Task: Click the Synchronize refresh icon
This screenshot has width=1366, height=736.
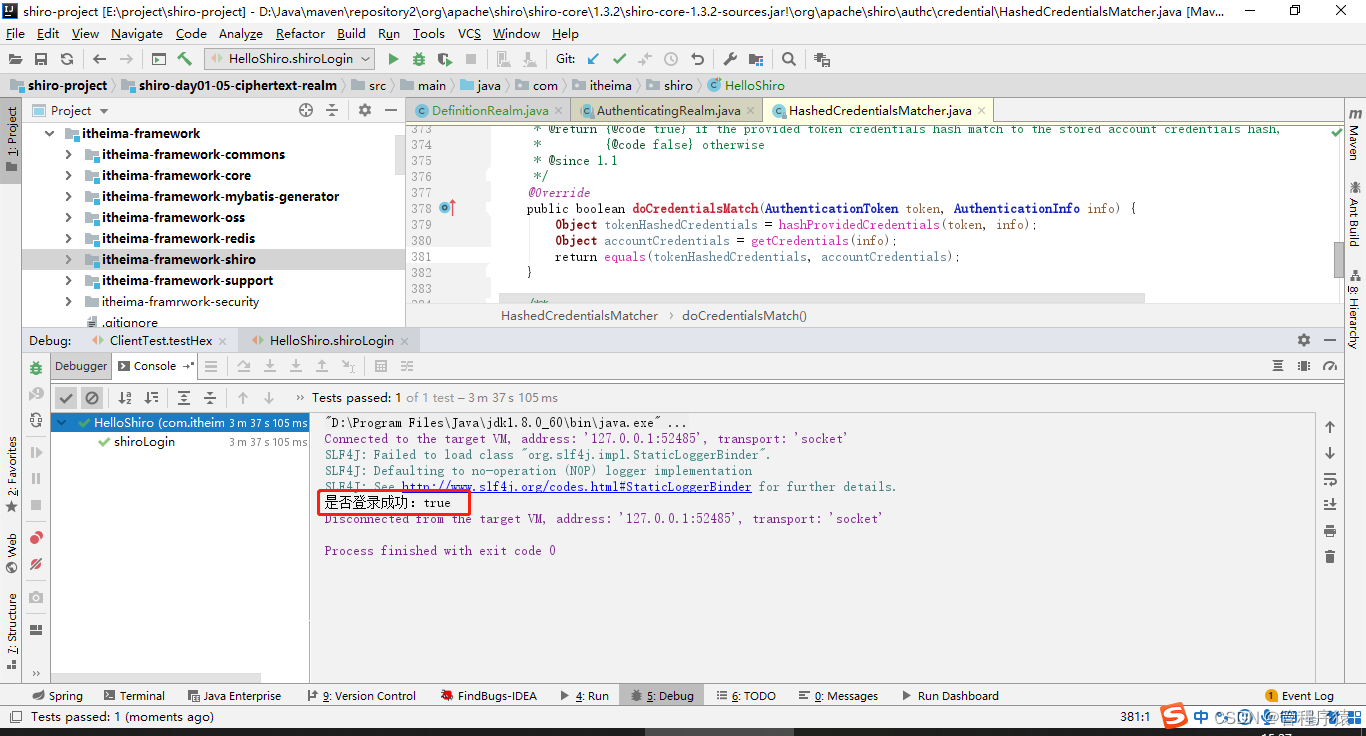Action: (x=67, y=59)
